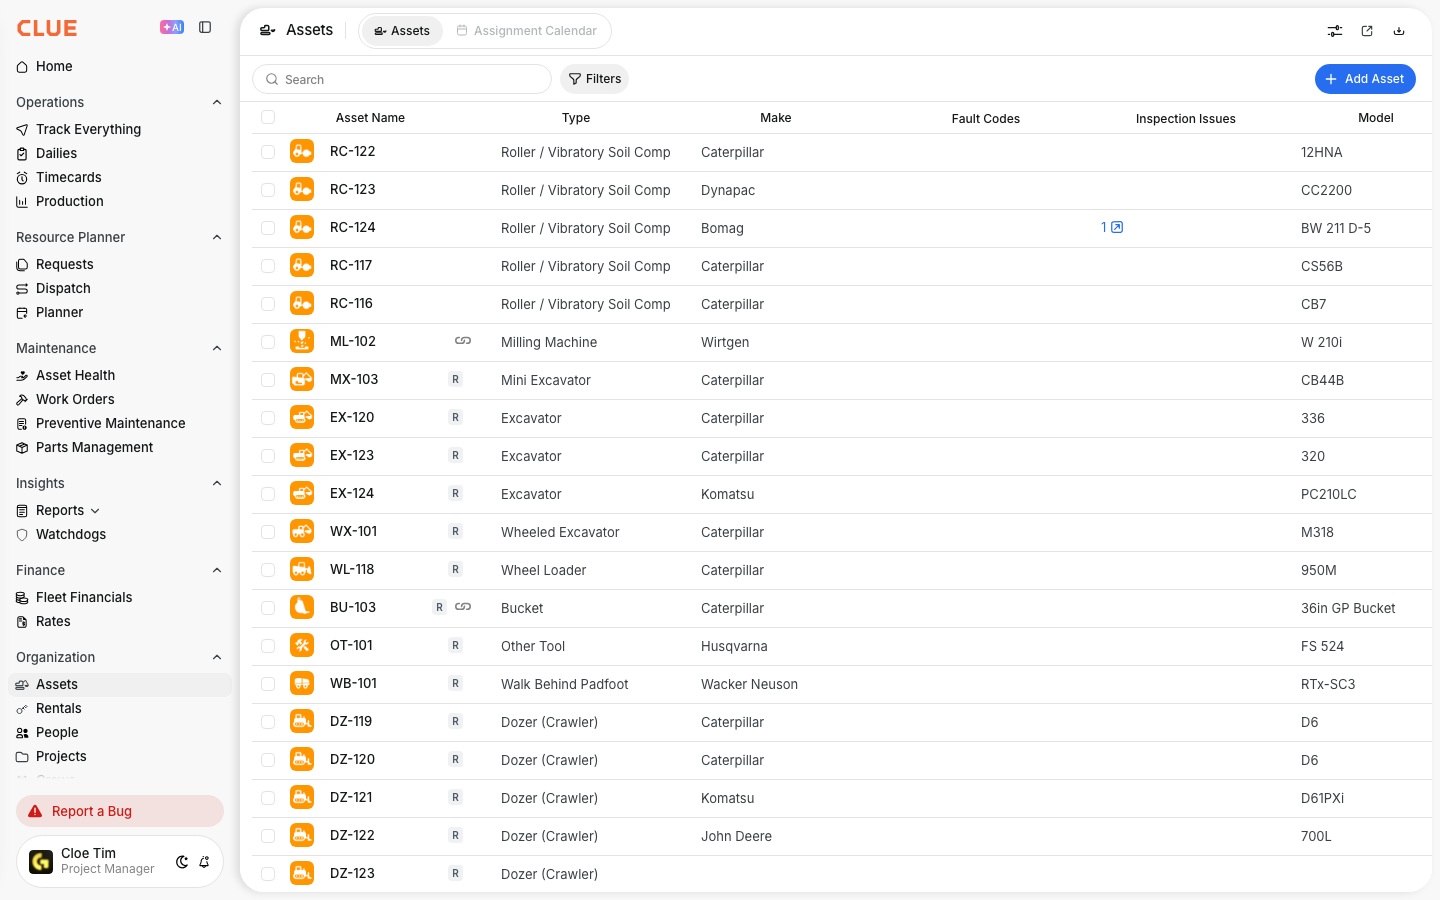Click the link icon on BU-103

(x=463, y=607)
